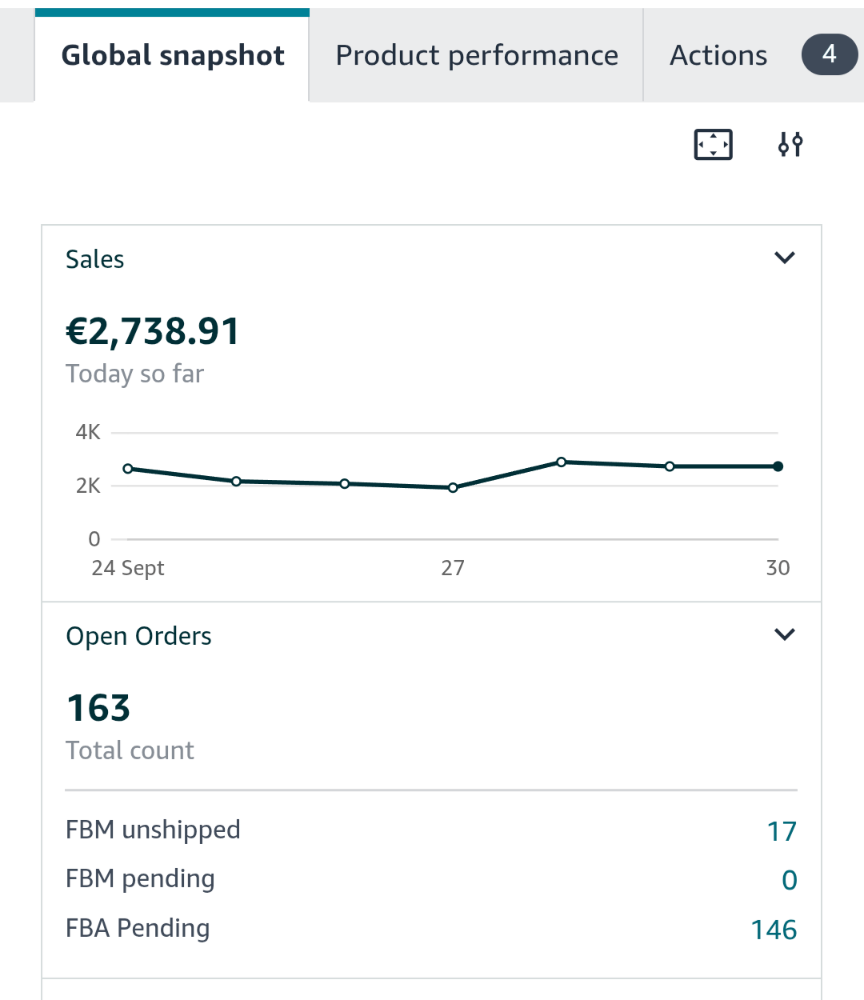Switch to the Product performance tab
This screenshot has width=864, height=1000.
pos(477,55)
